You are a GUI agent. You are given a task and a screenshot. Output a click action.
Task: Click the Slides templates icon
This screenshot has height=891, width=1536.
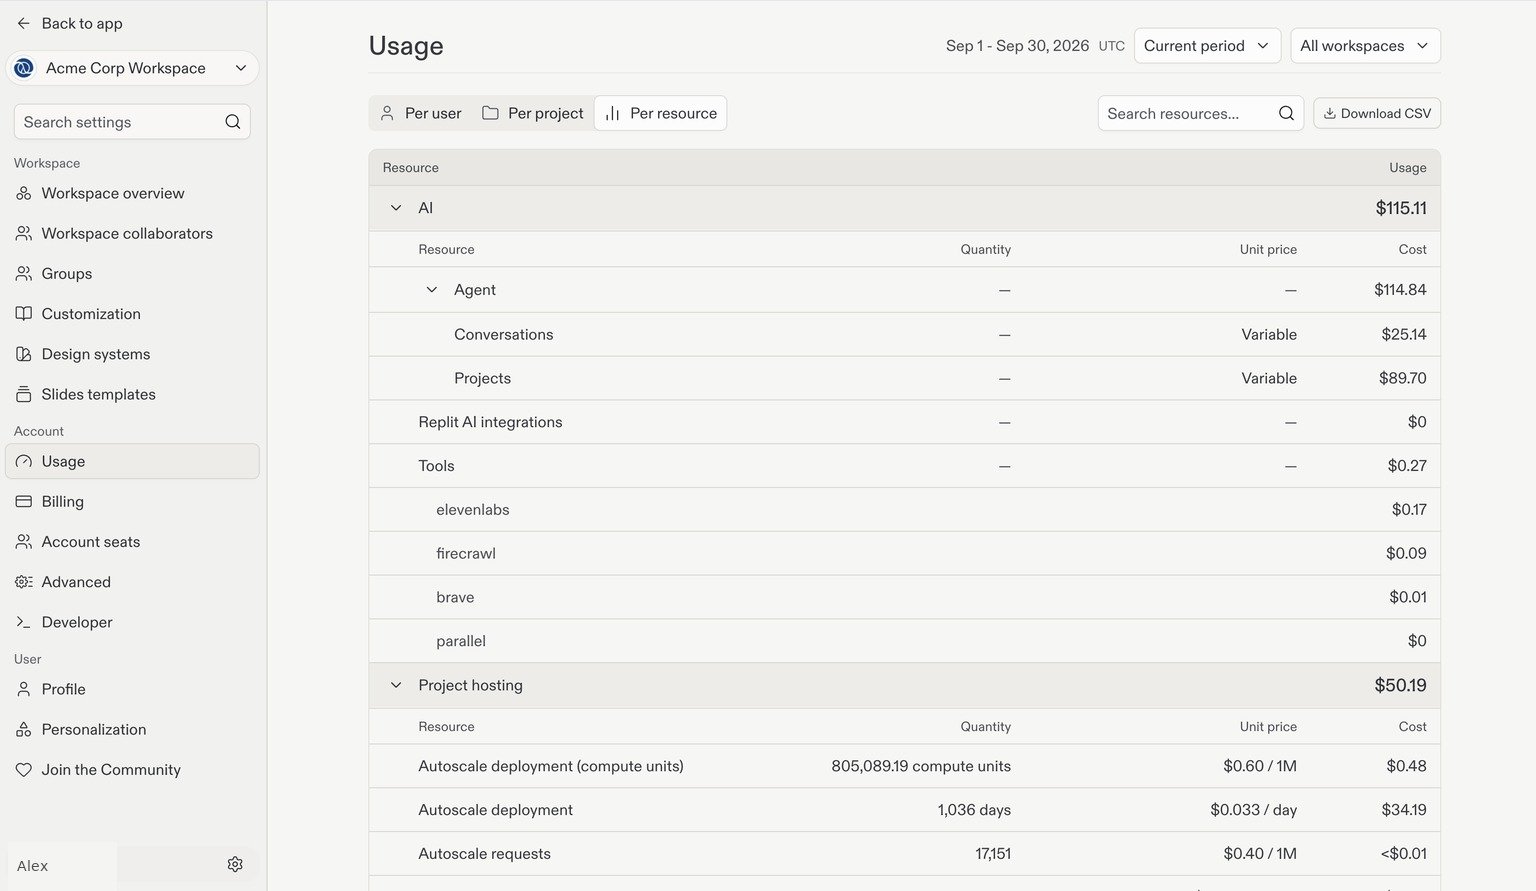24,394
